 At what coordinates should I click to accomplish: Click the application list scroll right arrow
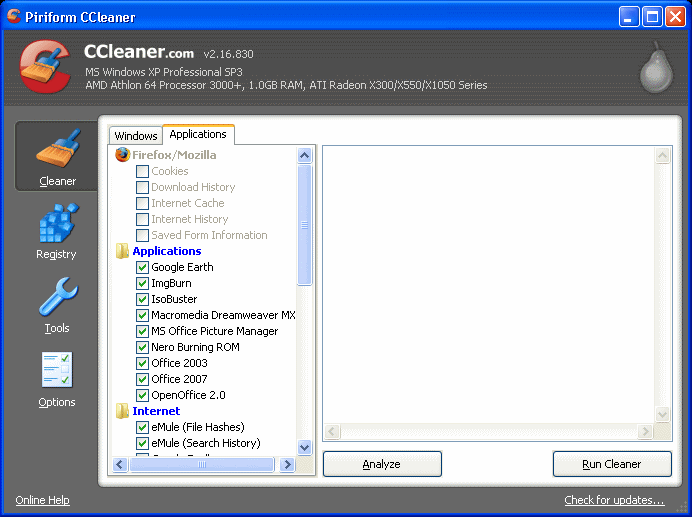(287, 464)
